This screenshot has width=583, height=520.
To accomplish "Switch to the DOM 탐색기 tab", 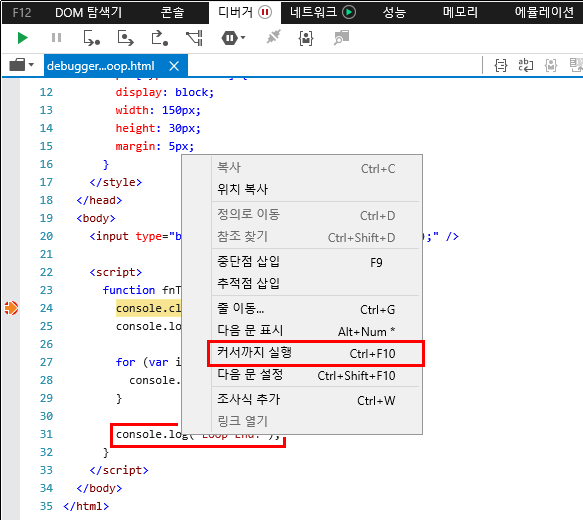I will pyautogui.click(x=88, y=13).
